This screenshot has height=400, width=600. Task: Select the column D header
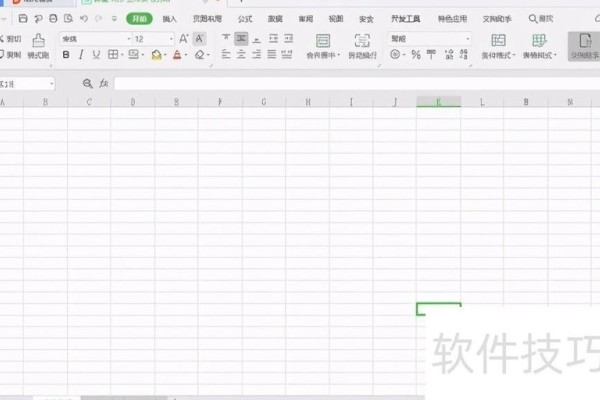pos(133,102)
